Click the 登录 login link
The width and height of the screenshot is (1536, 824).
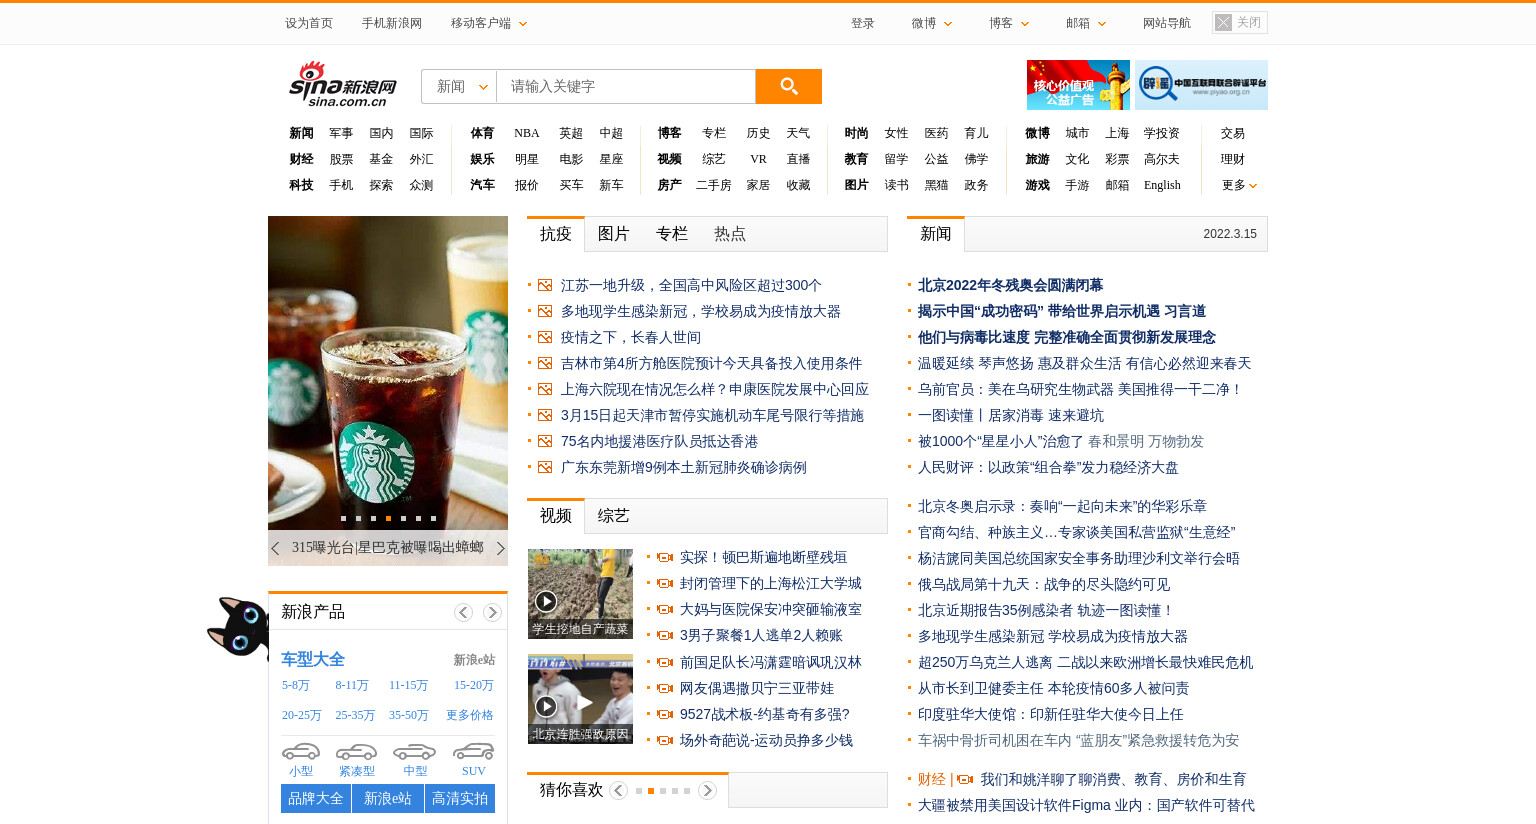point(863,23)
